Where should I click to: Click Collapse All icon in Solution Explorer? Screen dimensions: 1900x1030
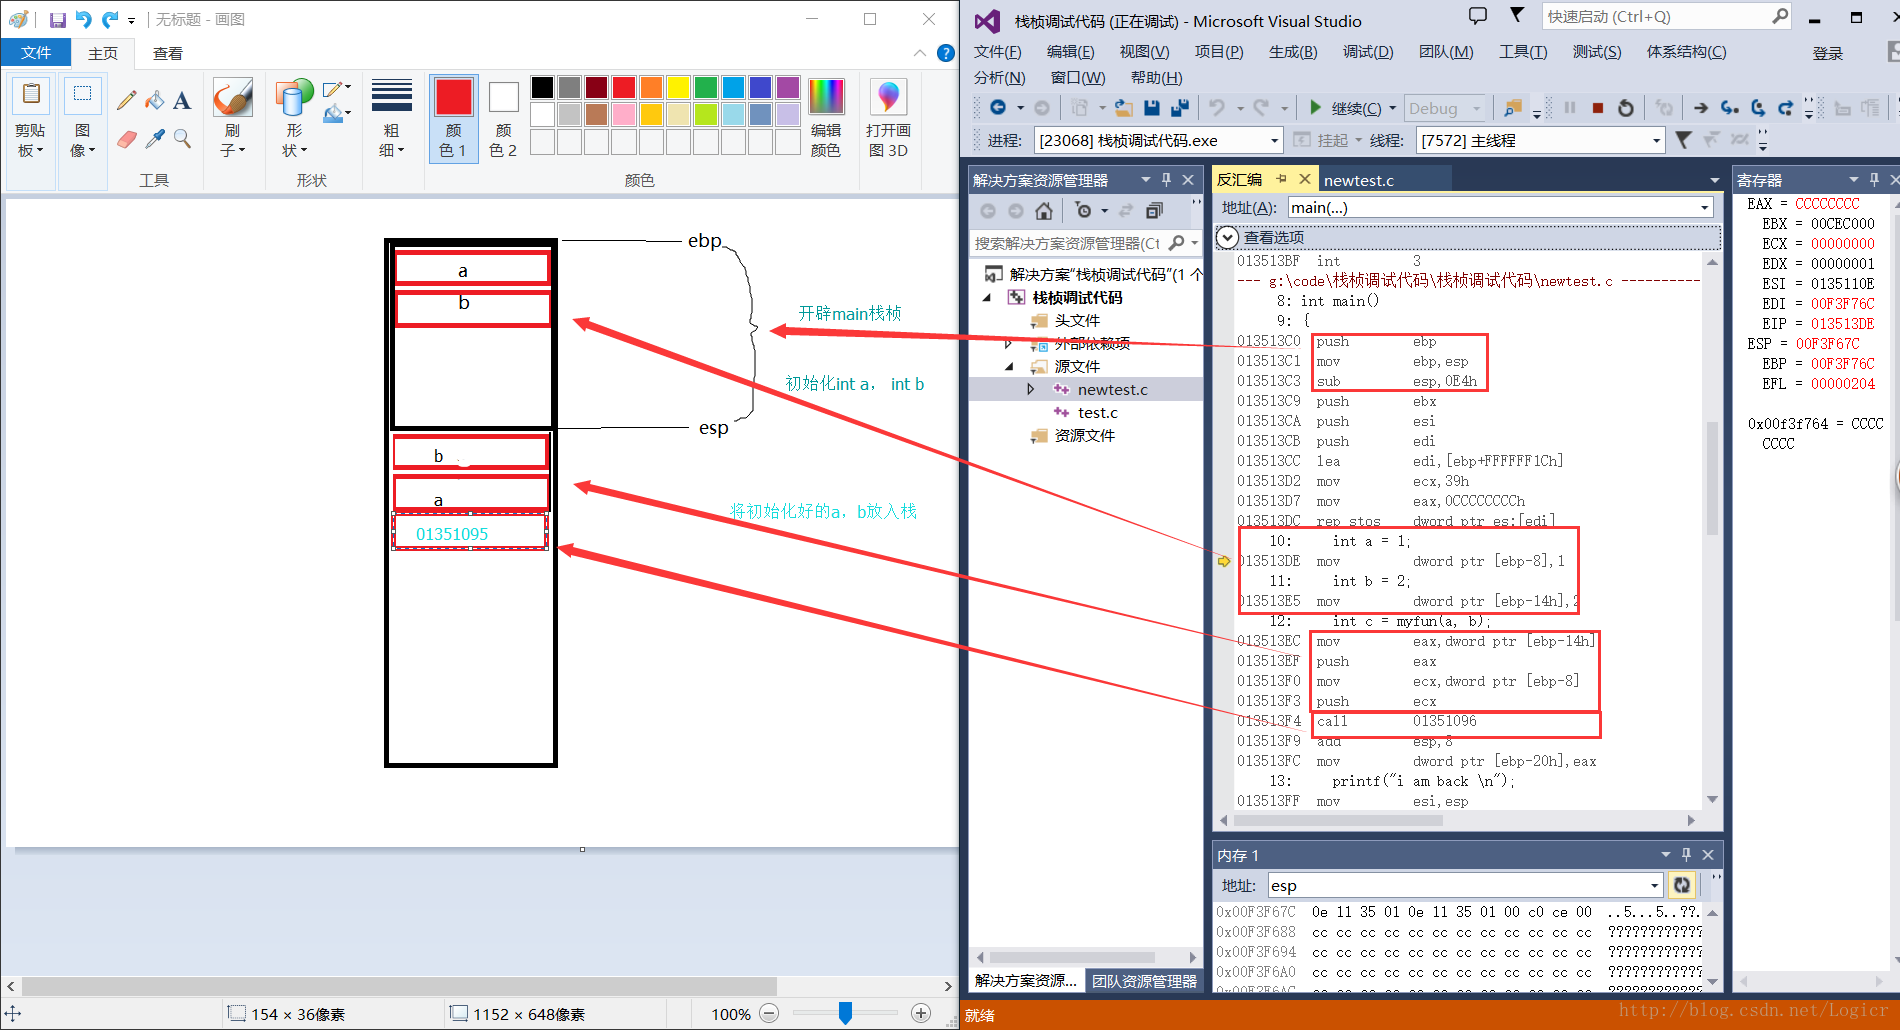(1154, 210)
